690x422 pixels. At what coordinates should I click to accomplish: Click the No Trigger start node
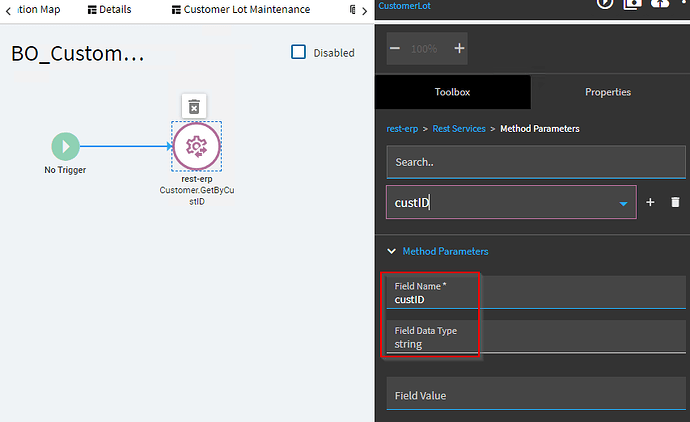[65, 147]
